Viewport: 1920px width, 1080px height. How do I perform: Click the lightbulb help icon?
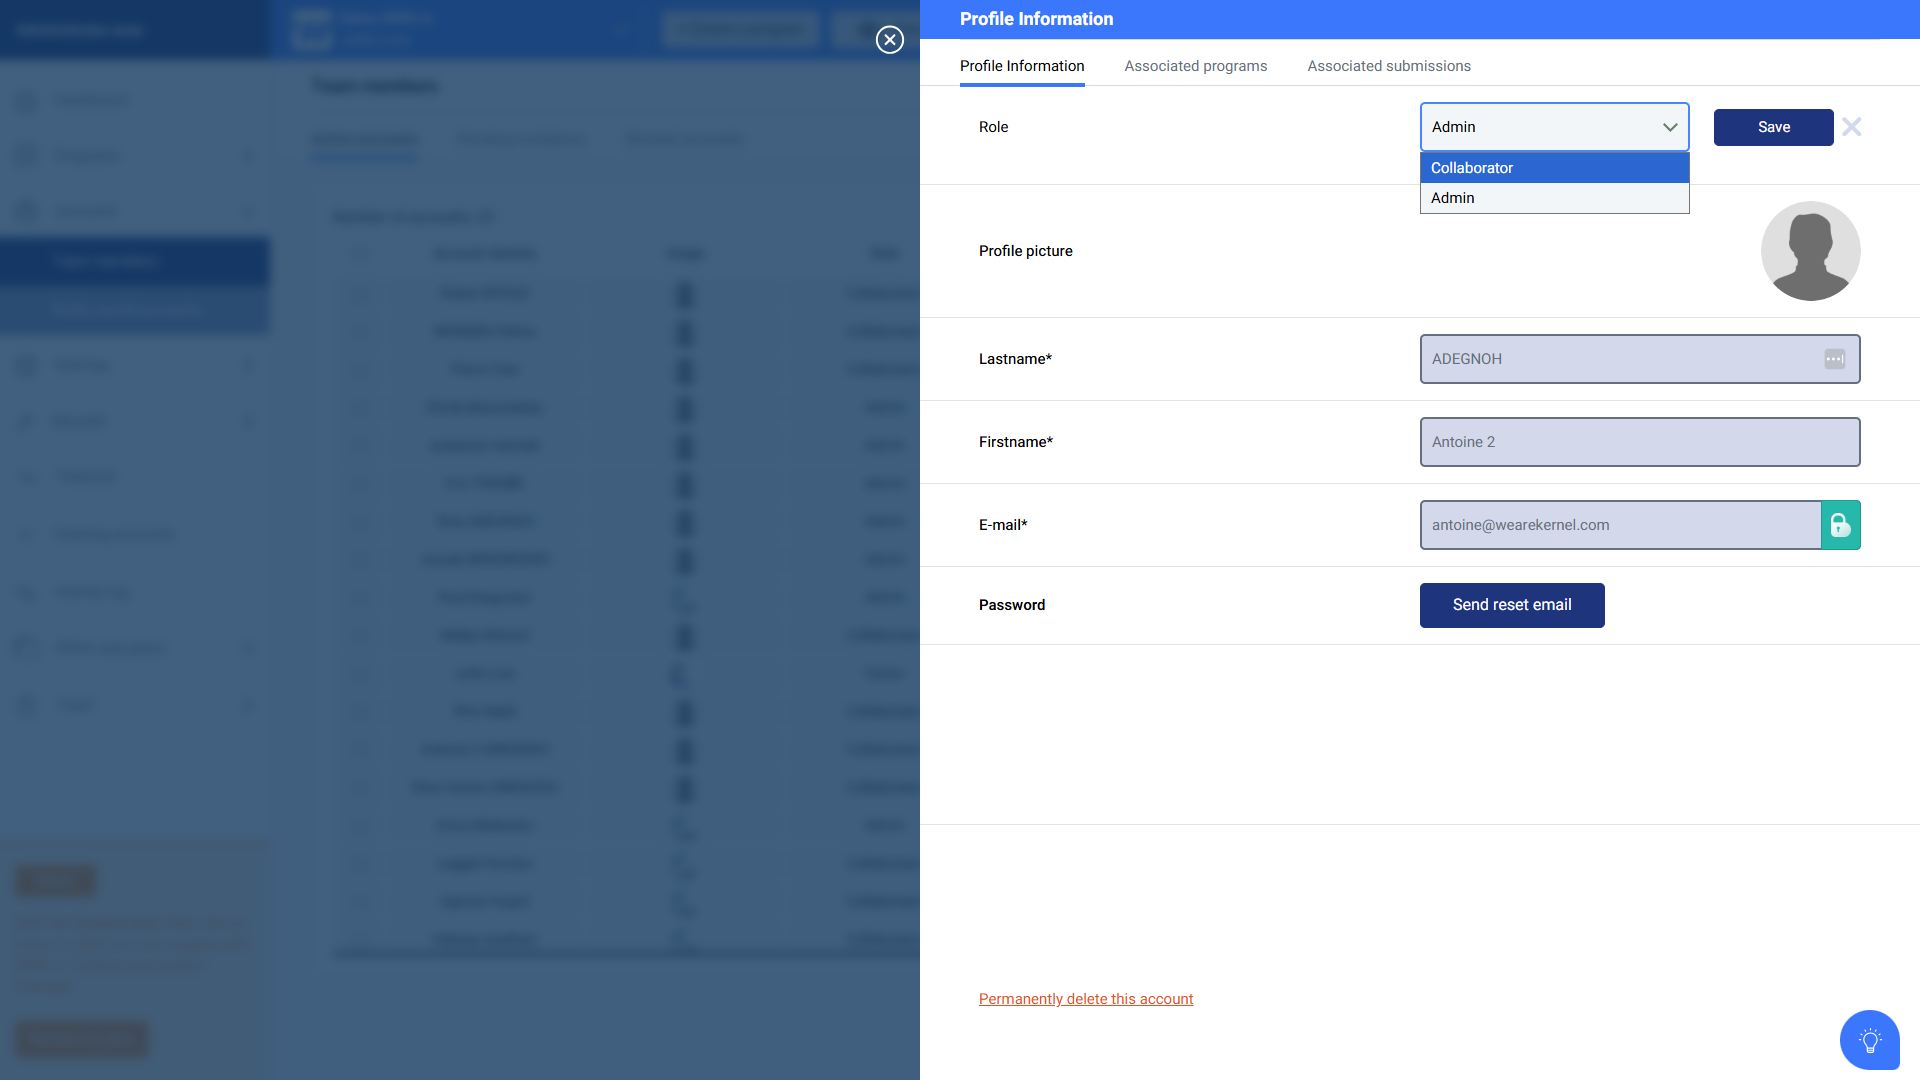1869,1040
